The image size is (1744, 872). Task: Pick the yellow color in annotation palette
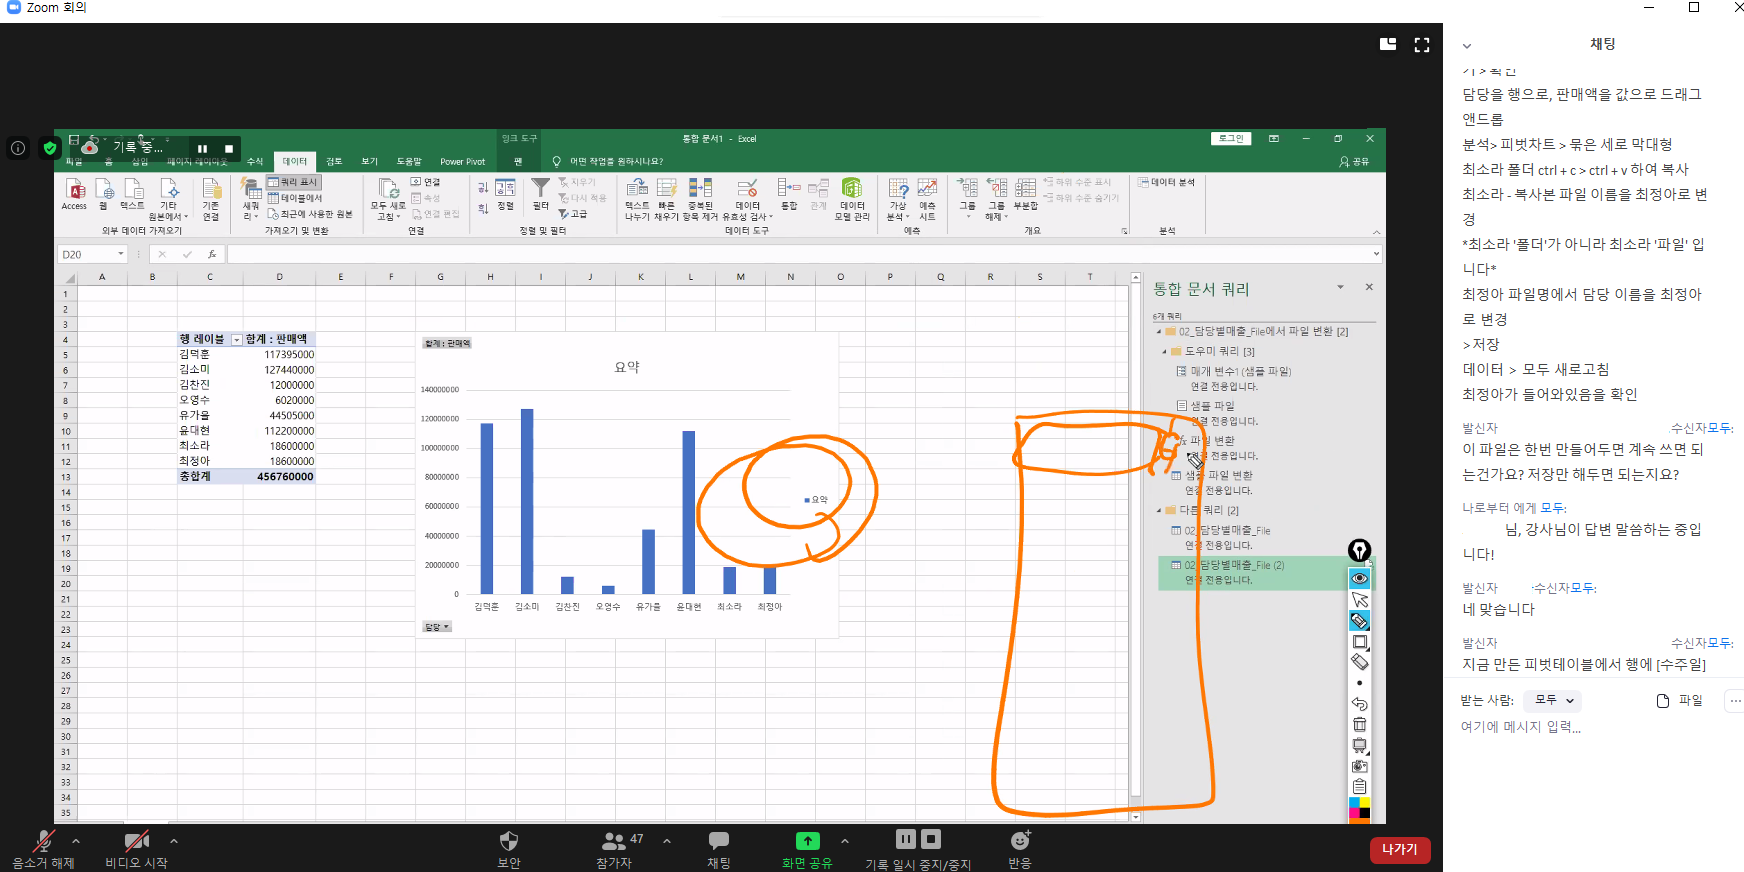[x=1365, y=803]
